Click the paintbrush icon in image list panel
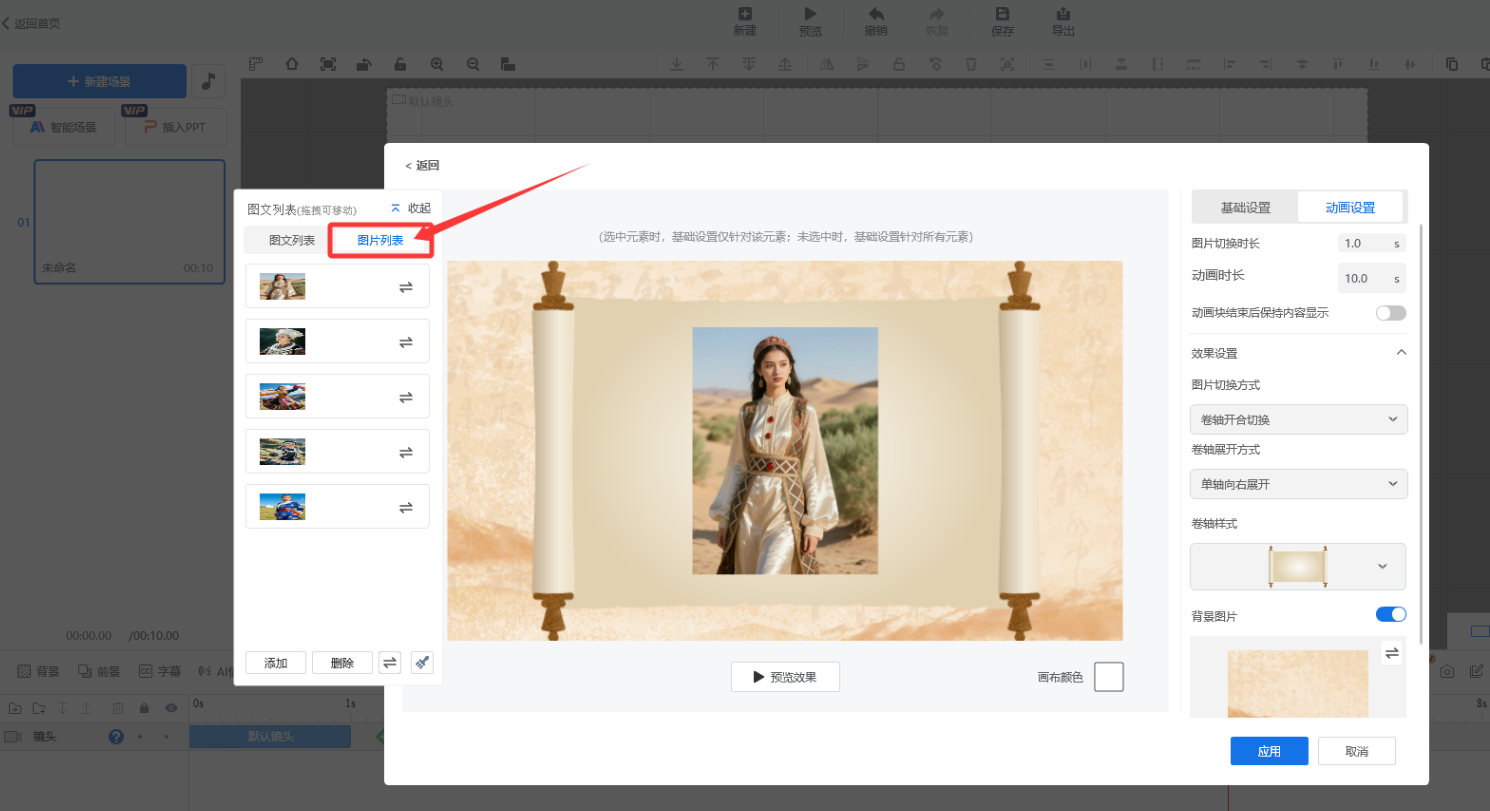Viewport: 1490px width, 811px height. (x=422, y=663)
